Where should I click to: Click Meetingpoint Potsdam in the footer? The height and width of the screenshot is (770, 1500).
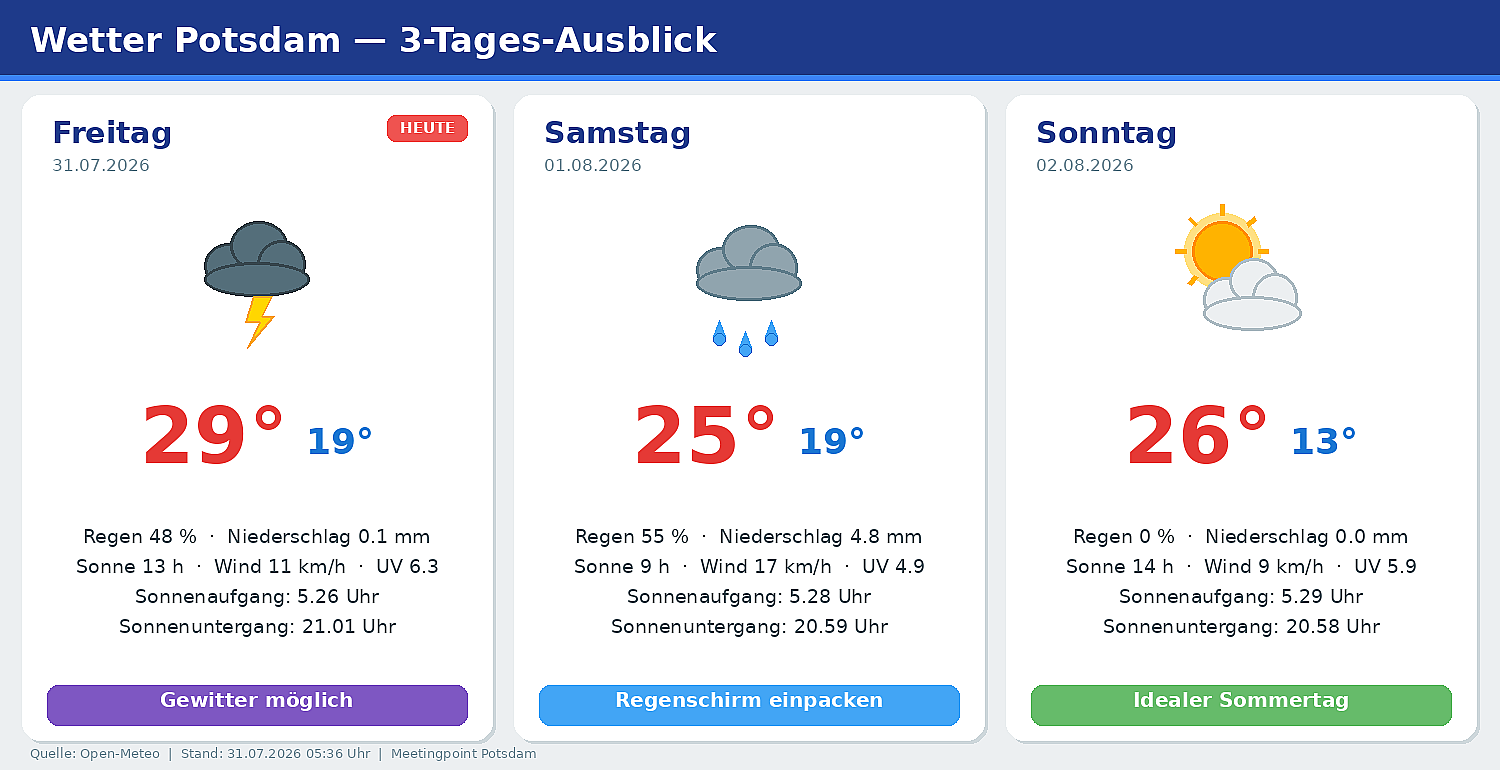click(463, 754)
